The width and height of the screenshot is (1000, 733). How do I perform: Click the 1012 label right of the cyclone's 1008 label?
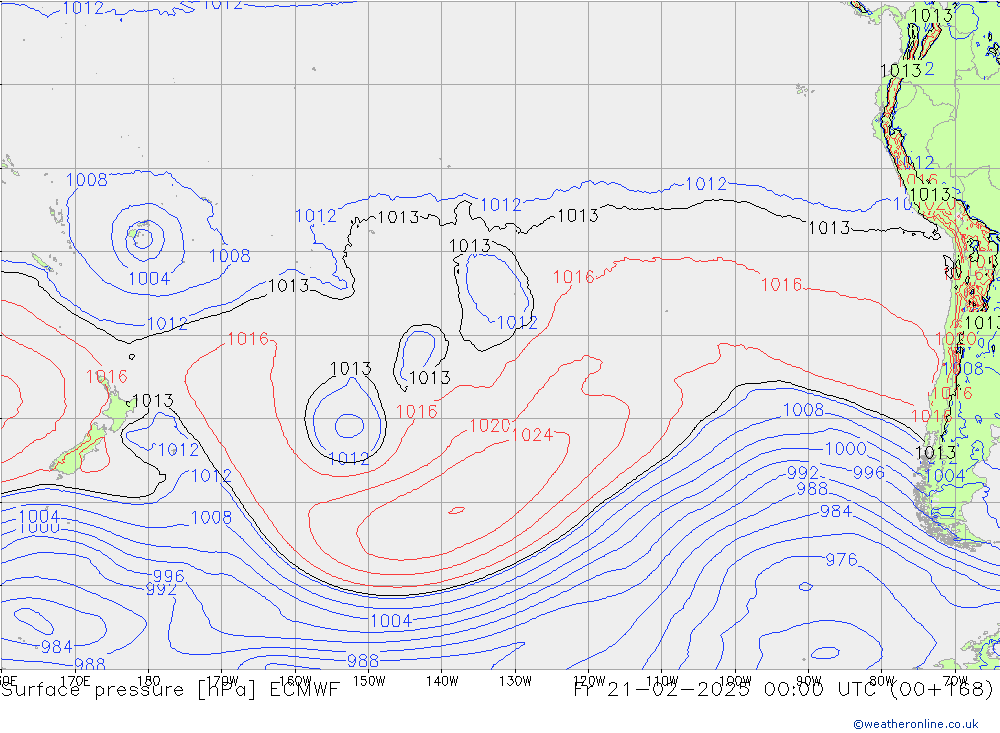(315, 216)
